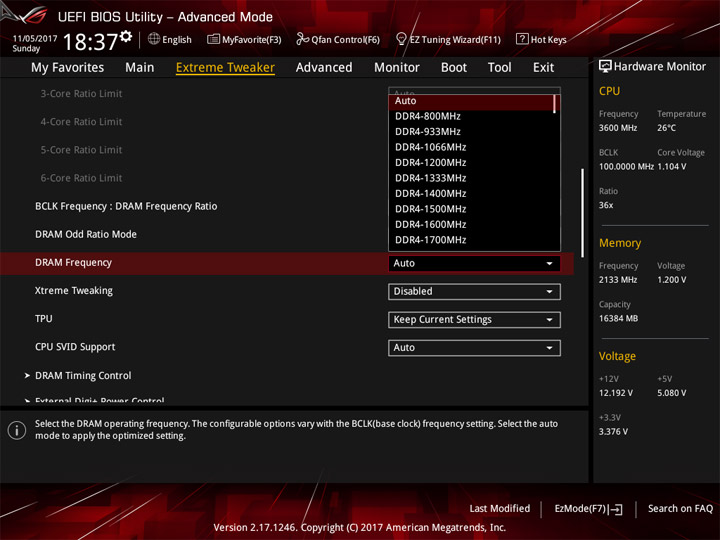Go to Monitor tab

coord(397,68)
